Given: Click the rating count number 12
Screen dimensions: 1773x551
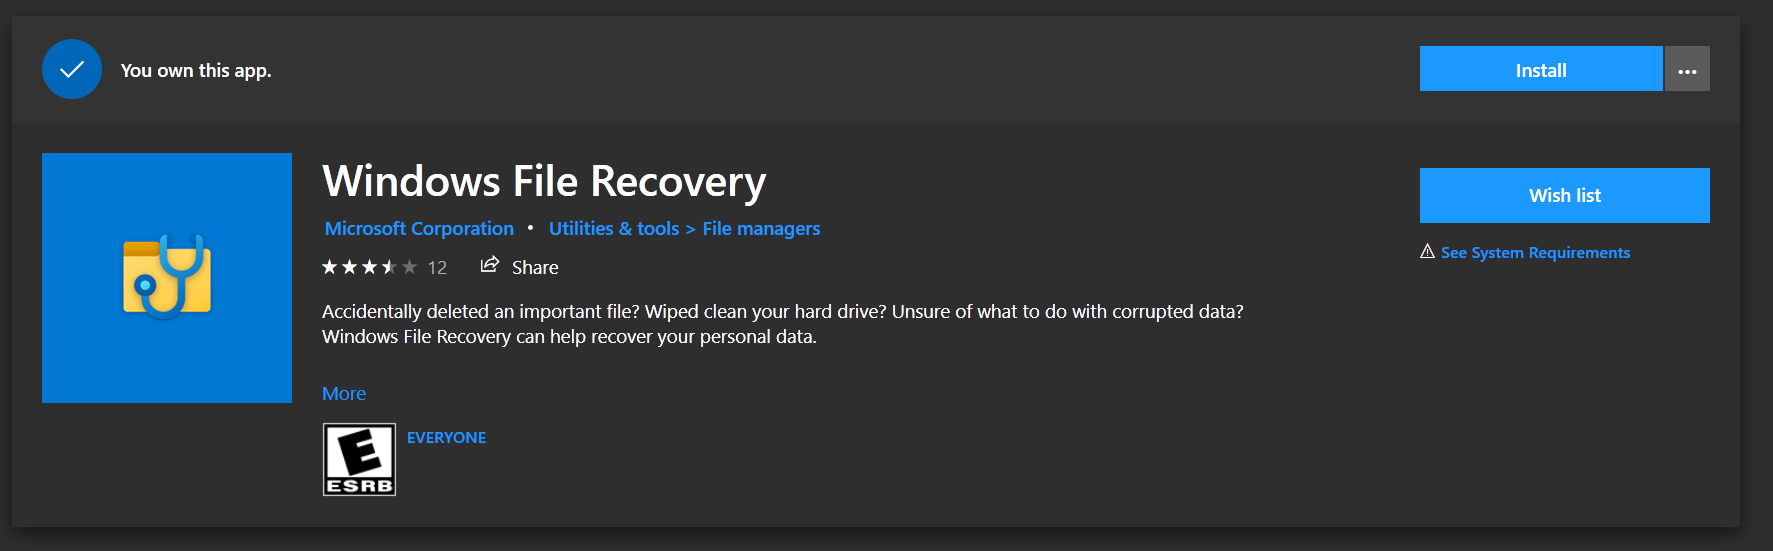Looking at the screenshot, I should coord(437,268).
